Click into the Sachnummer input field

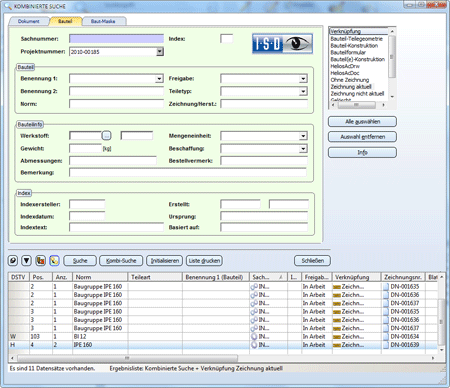(116, 39)
